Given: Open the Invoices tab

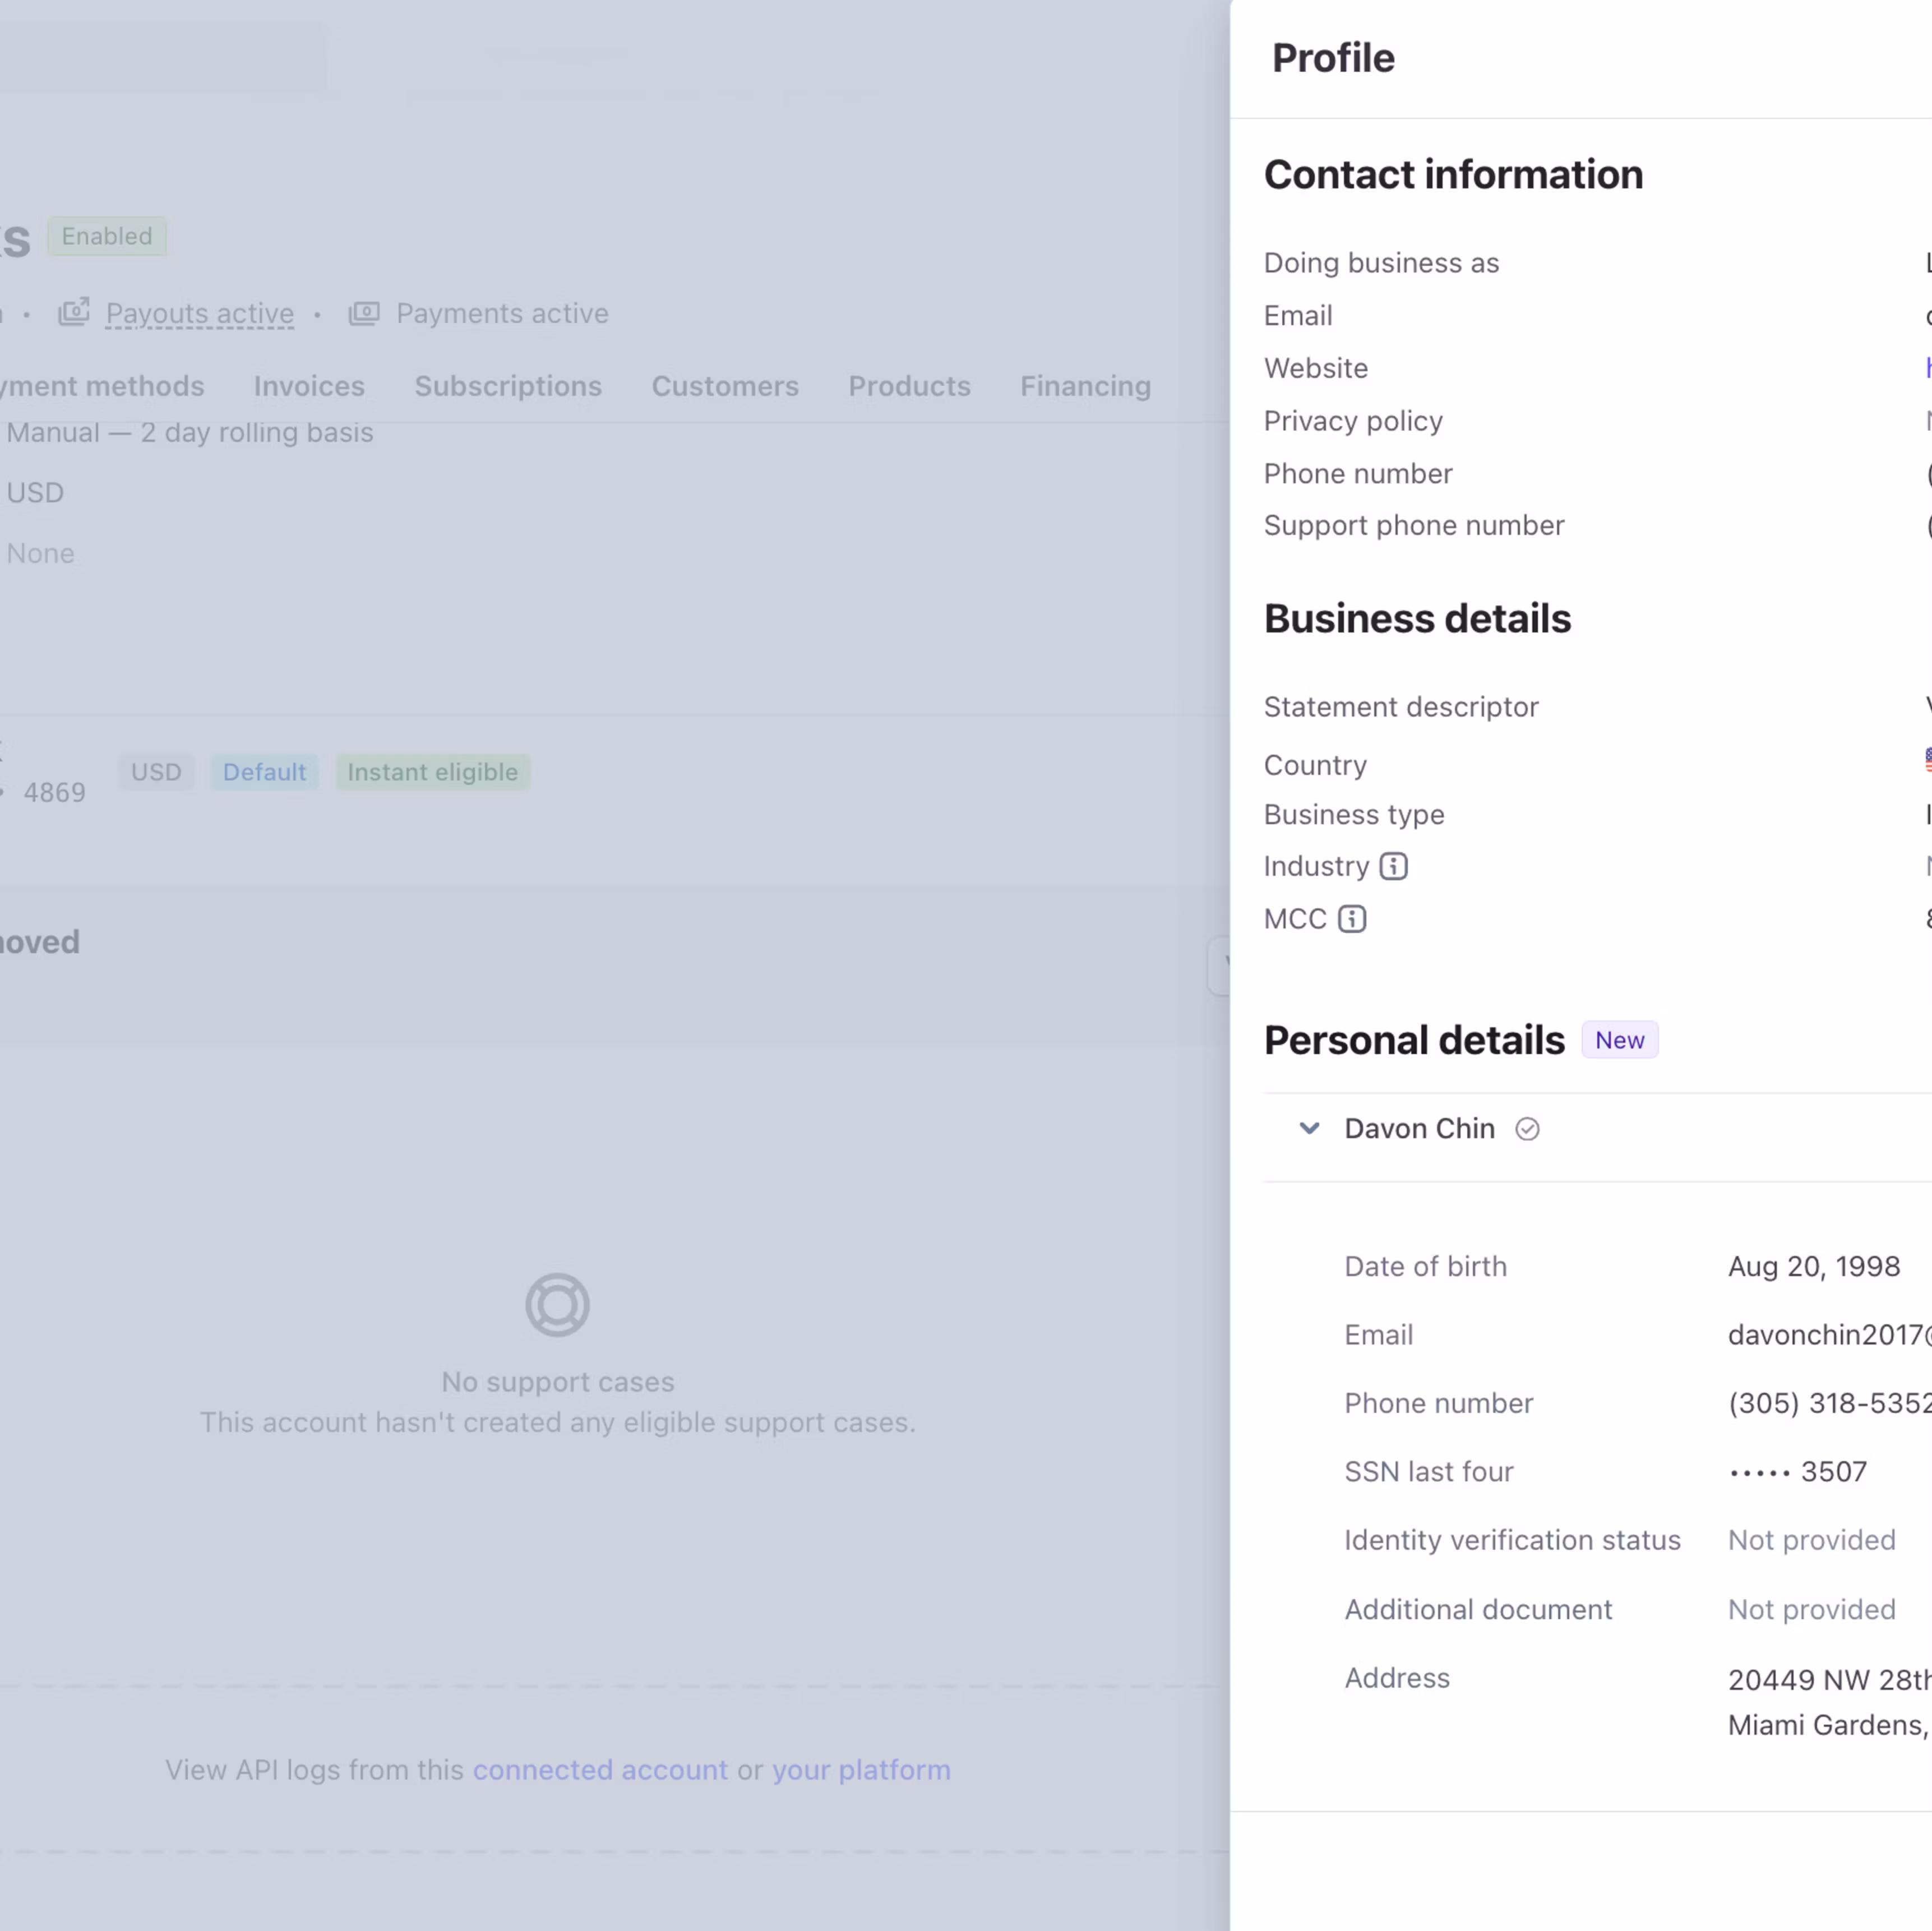Looking at the screenshot, I should pyautogui.click(x=309, y=386).
